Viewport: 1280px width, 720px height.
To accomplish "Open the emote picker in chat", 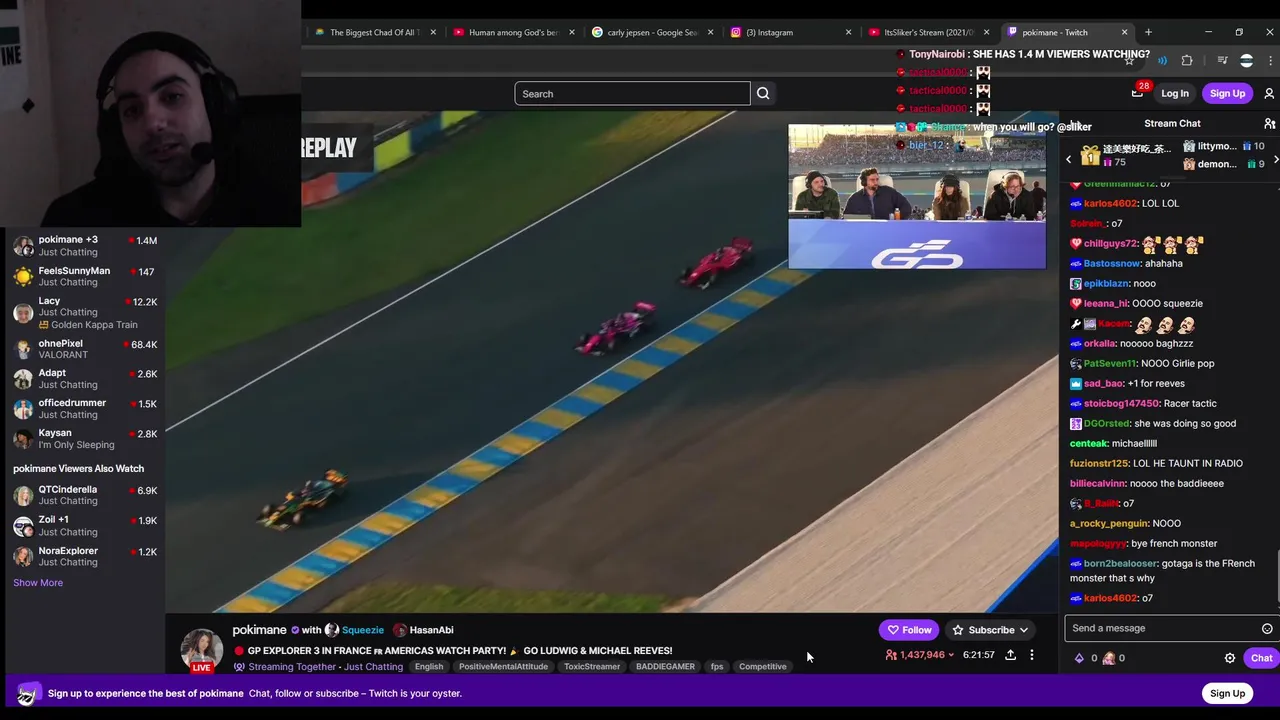I will pos(1267,629).
